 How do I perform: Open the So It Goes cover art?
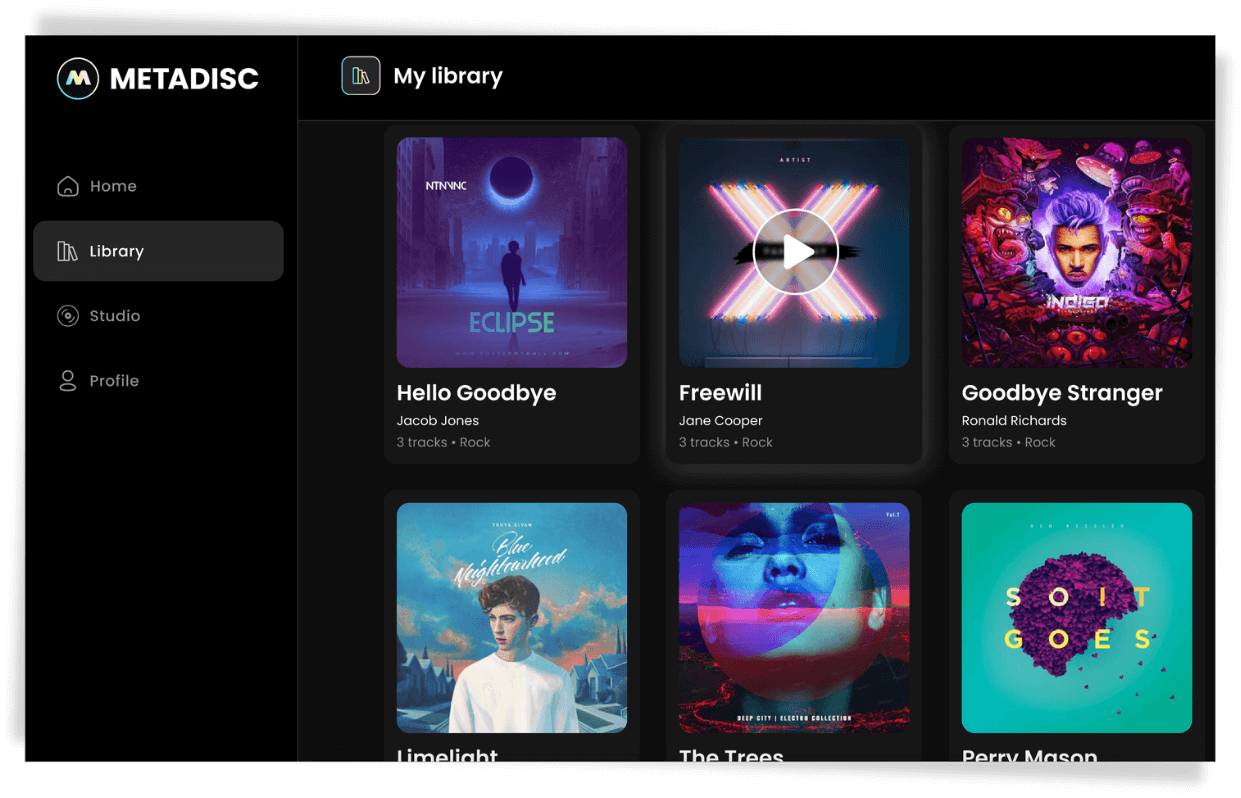coord(1077,618)
